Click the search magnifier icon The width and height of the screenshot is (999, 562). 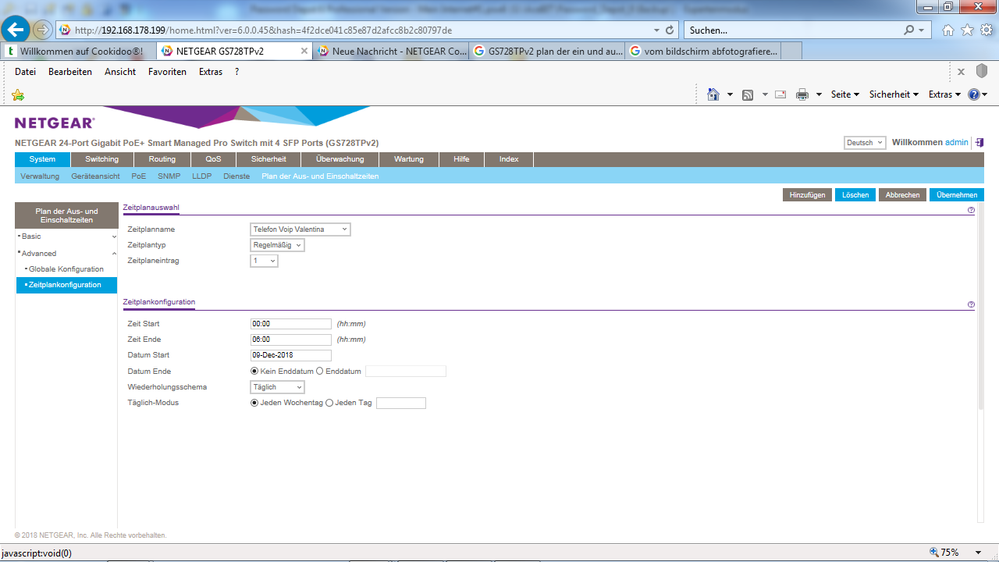pyautogui.click(x=909, y=30)
